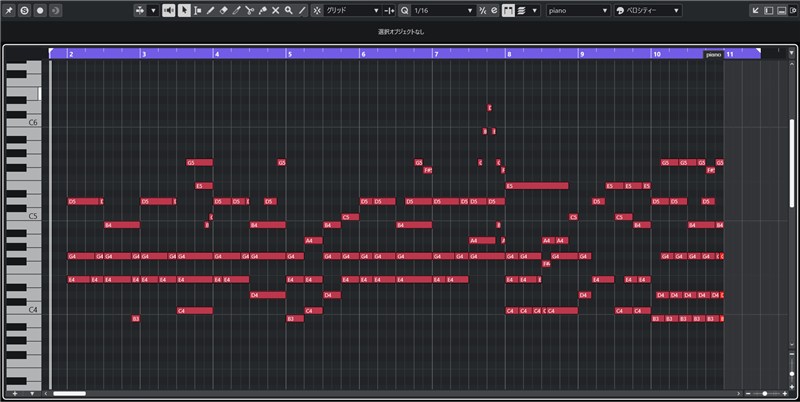Open the auto-scroll options dropdown arrow
The width and height of the screenshot is (800, 402).
pos(153,10)
